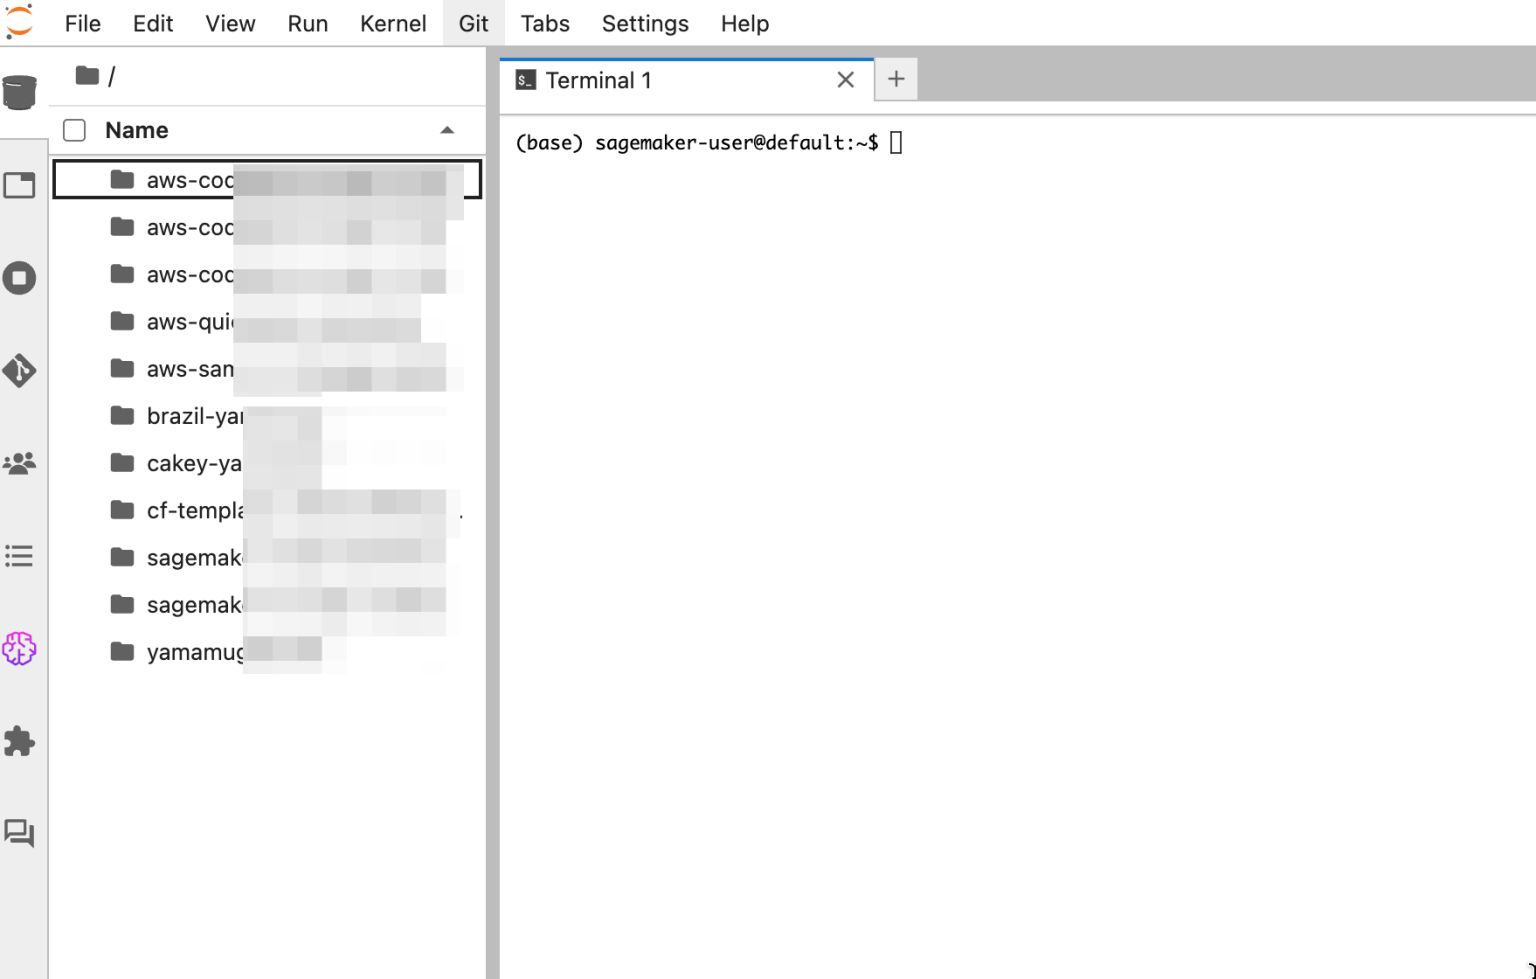
Task: Click the data storage cylinder icon
Action: [x=19, y=93]
